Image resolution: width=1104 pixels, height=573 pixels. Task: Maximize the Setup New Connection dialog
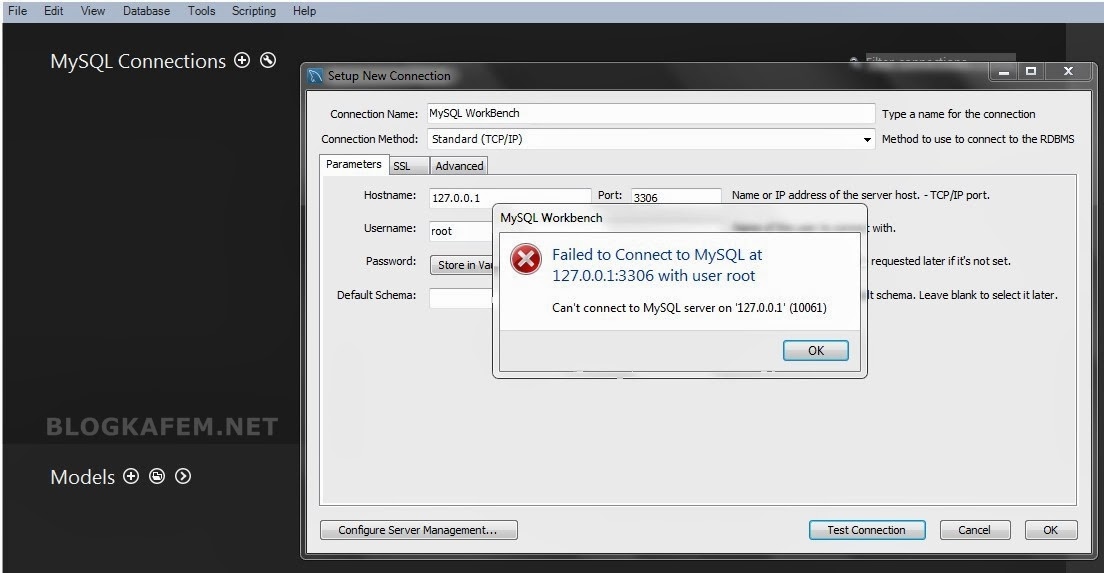(x=1031, y=72)
